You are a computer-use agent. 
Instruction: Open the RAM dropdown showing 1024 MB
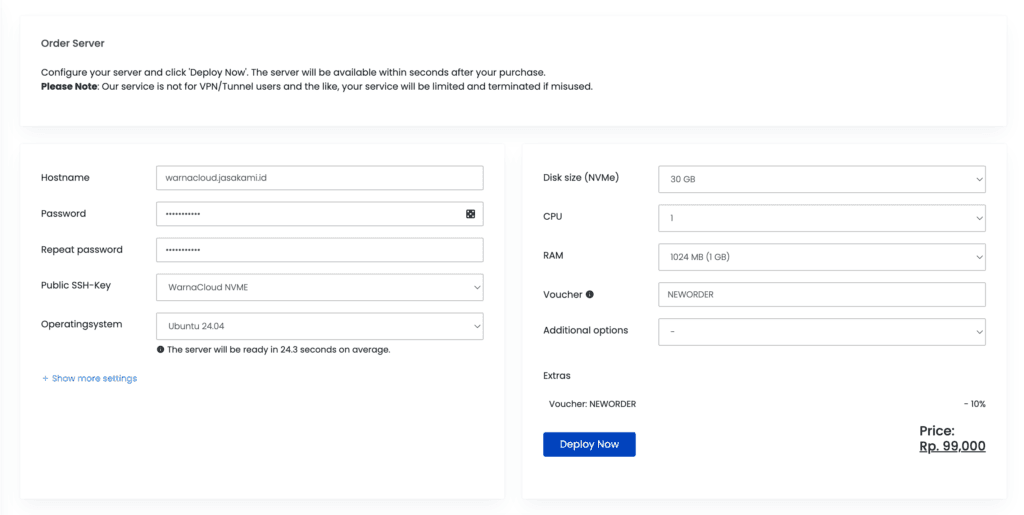(x=822, y=257)
